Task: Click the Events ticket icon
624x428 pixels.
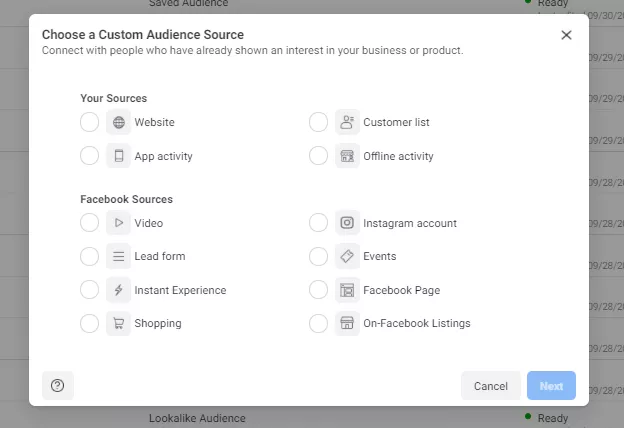Action: (347, 256)
